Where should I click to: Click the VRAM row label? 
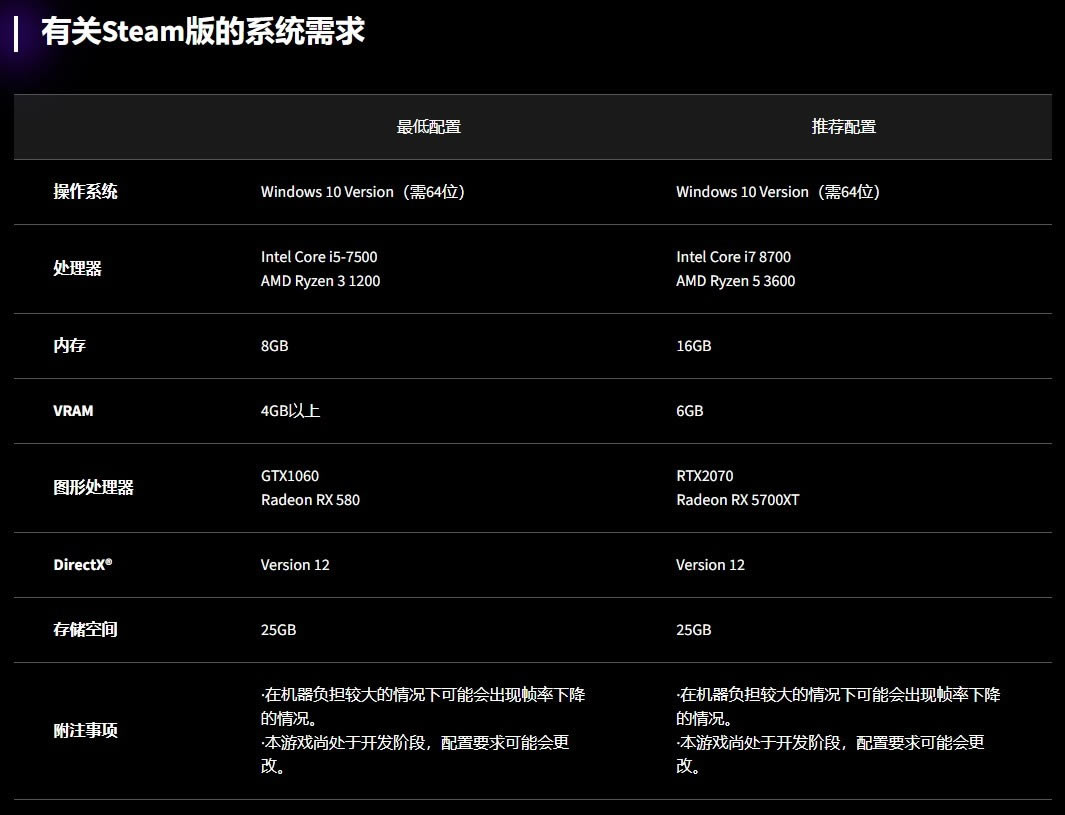click(x=73, y=411)
